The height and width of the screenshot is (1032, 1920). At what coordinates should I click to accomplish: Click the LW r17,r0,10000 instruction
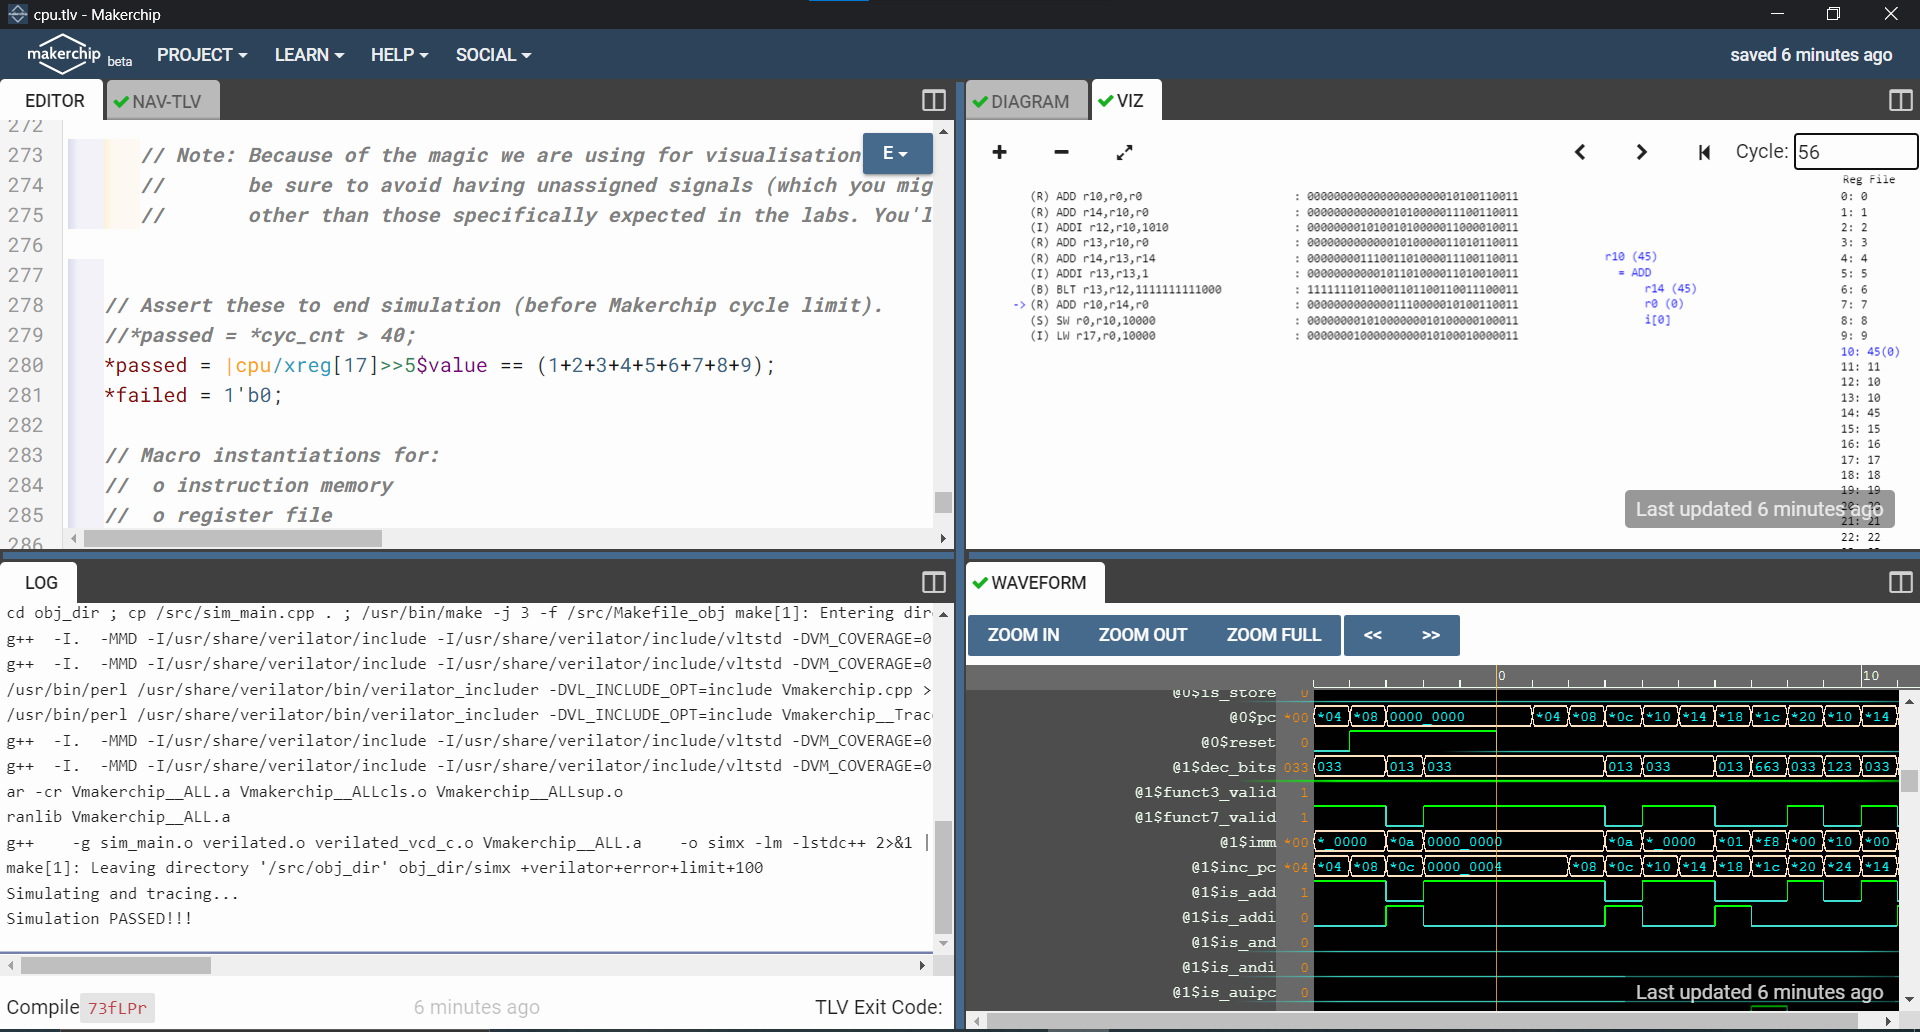pos(1093,336)
